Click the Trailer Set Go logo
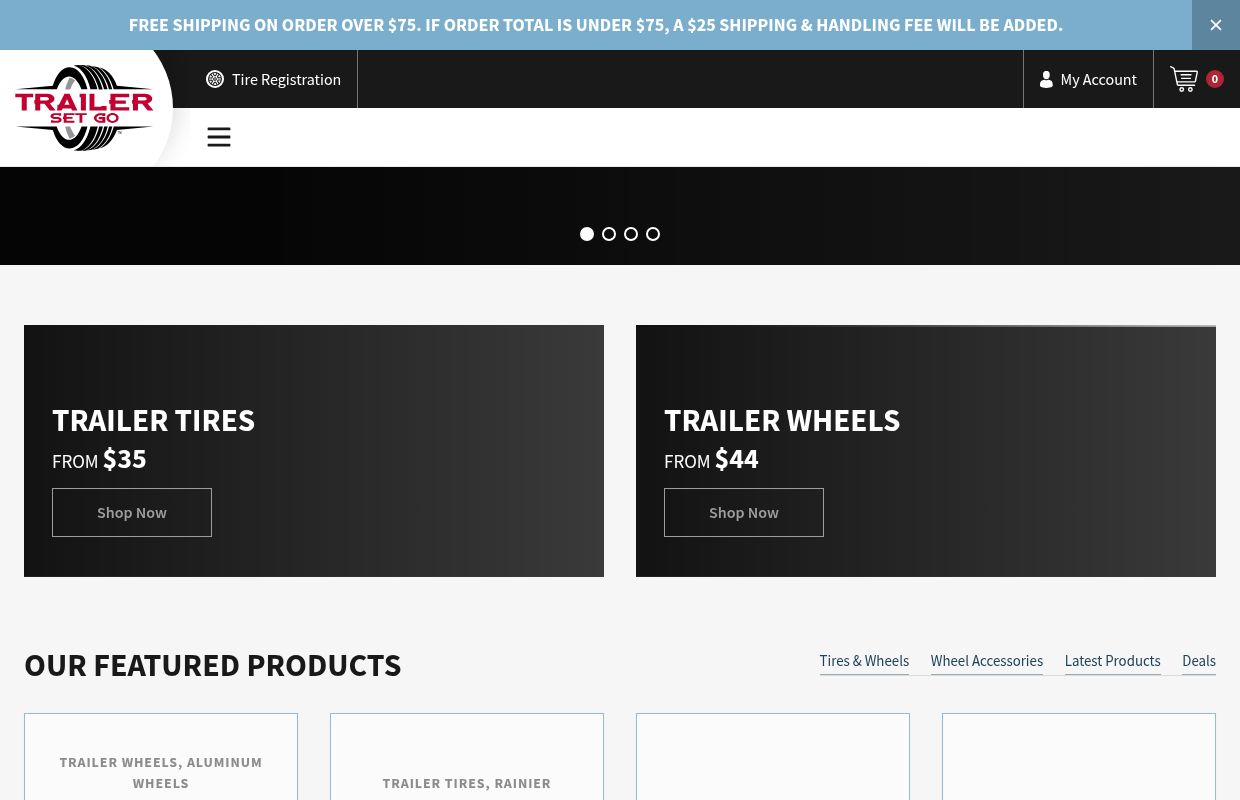Viewport: 1240px width, 800px height. pos(84,107)
